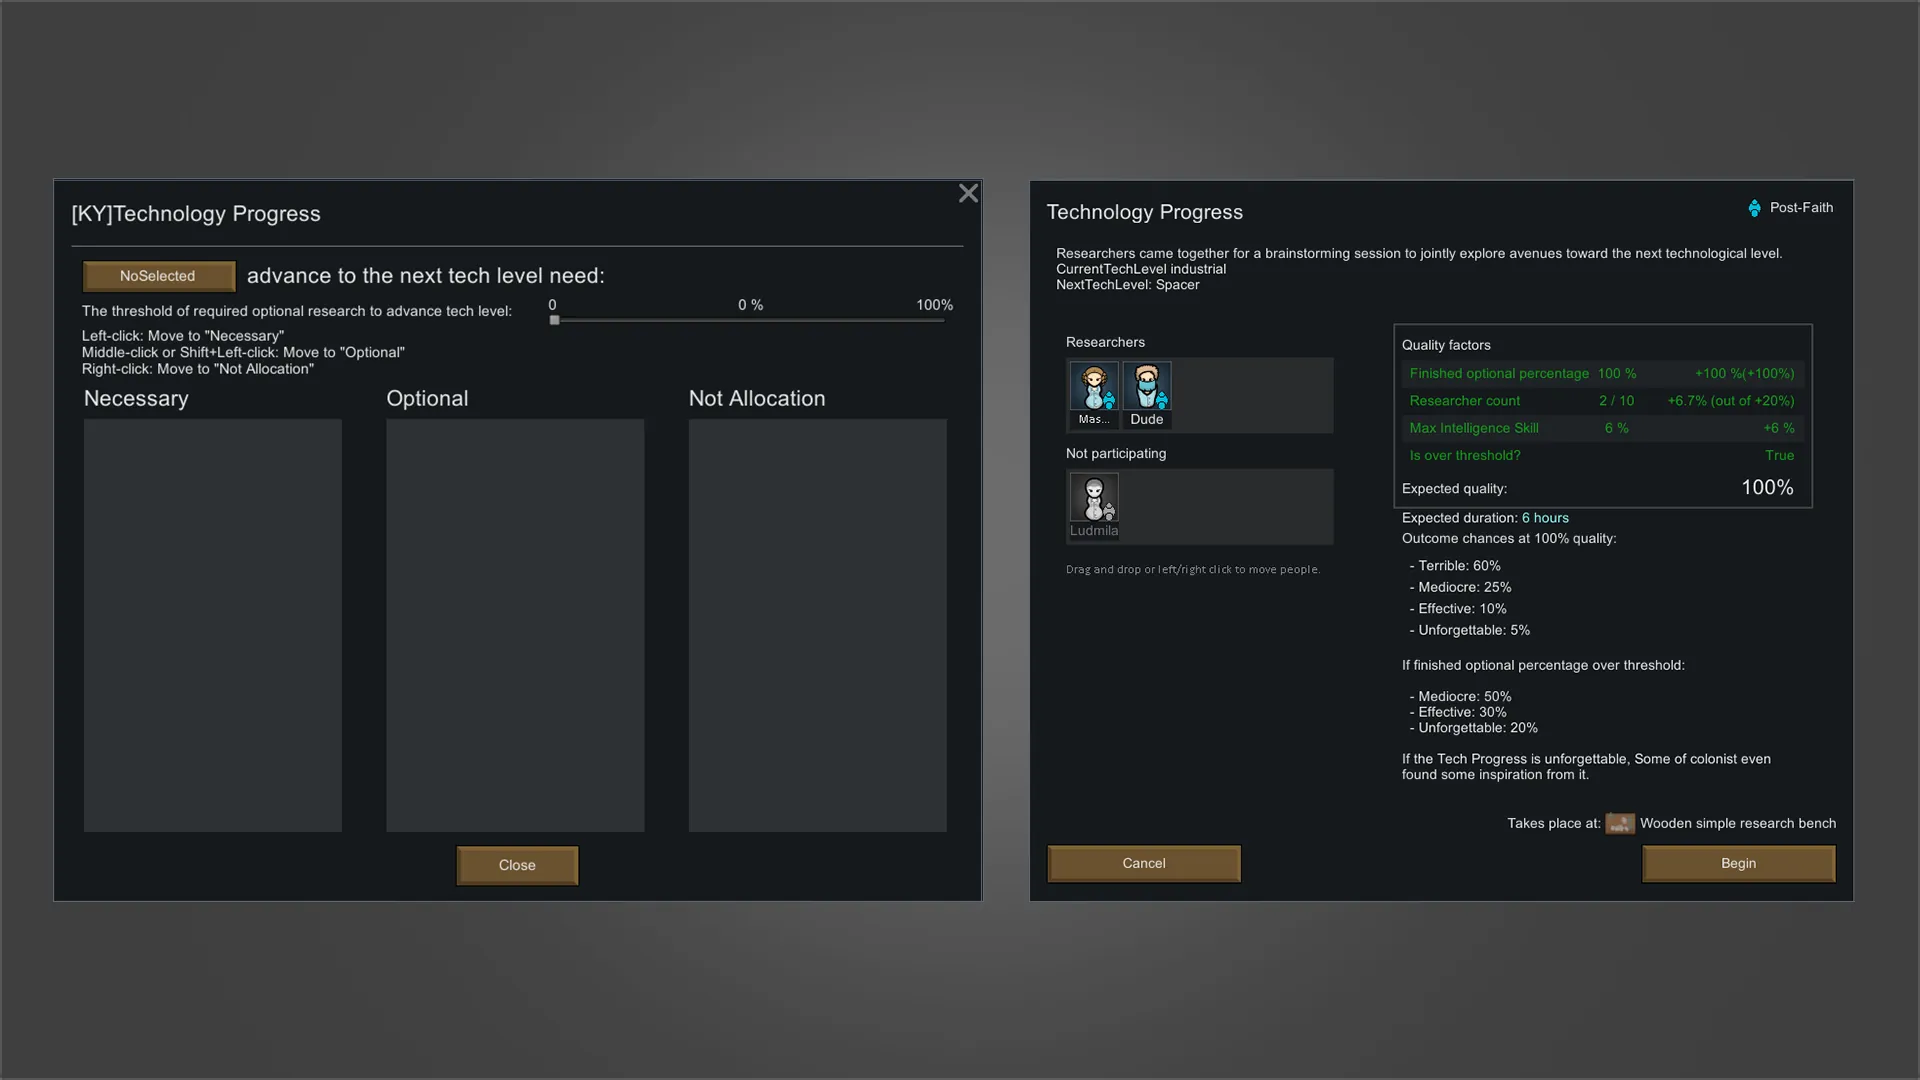Click the Post-Faith ideology icon
The image size is (1920, 1080).
(x=1754, y=208)
